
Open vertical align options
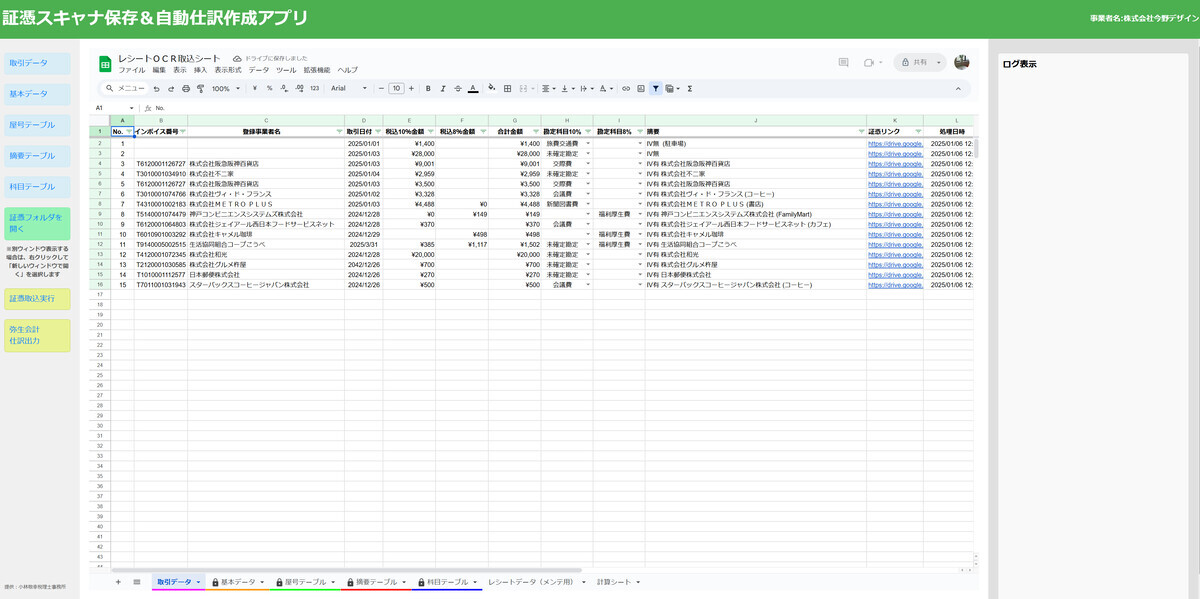click(x=567, y=88)
